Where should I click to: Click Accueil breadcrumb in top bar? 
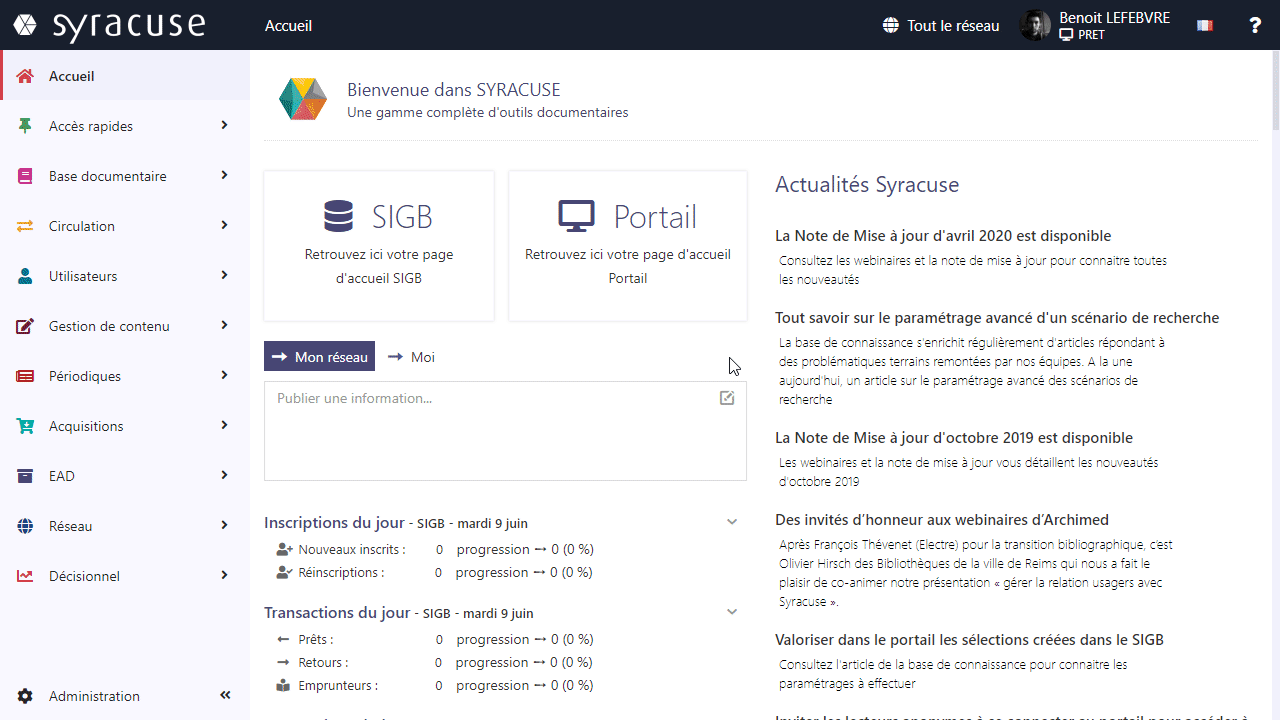pos(288,26)
